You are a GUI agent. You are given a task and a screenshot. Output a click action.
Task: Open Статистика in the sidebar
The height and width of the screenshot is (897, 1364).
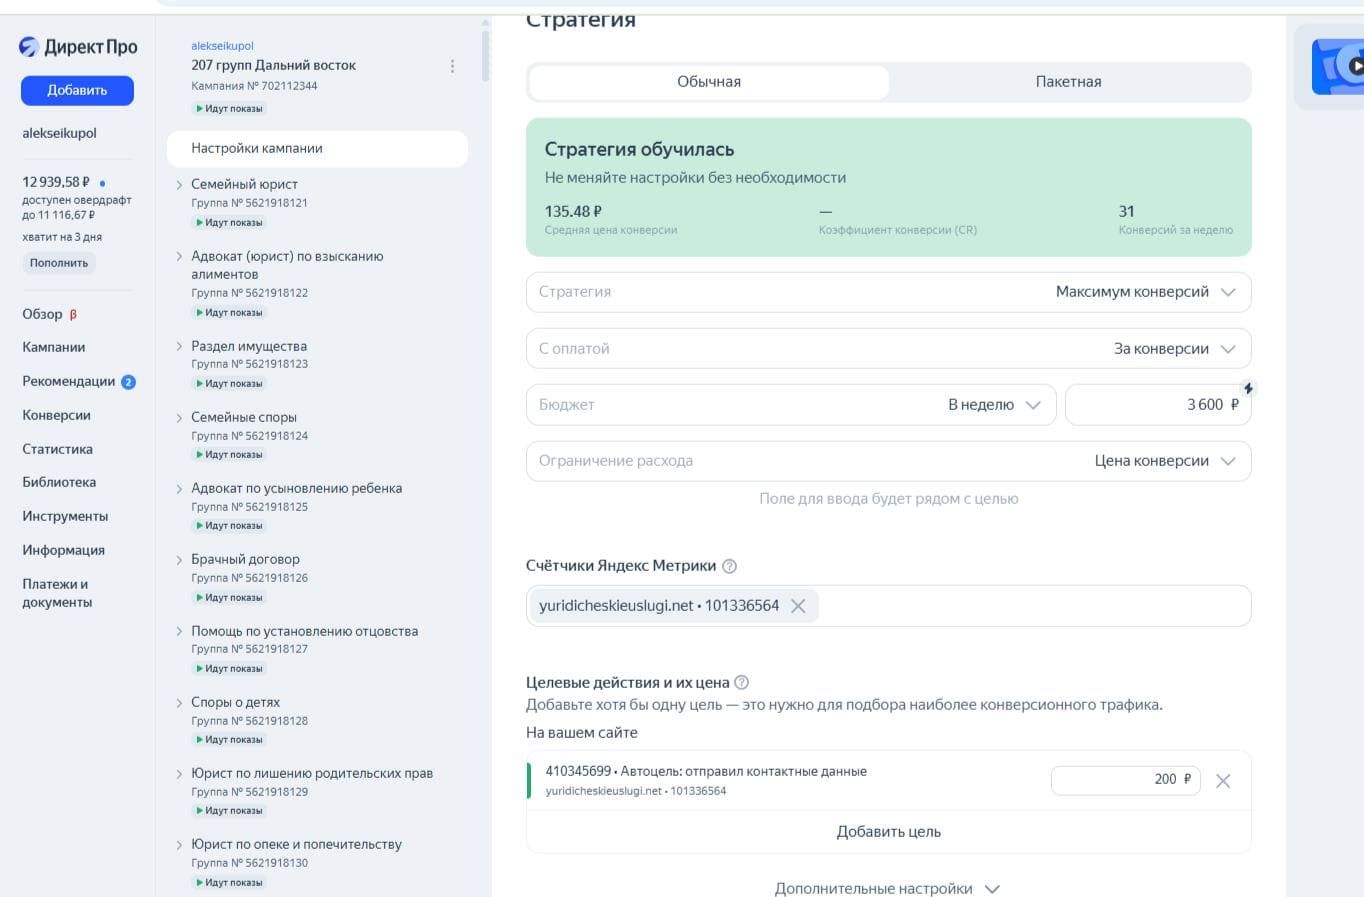57,449
